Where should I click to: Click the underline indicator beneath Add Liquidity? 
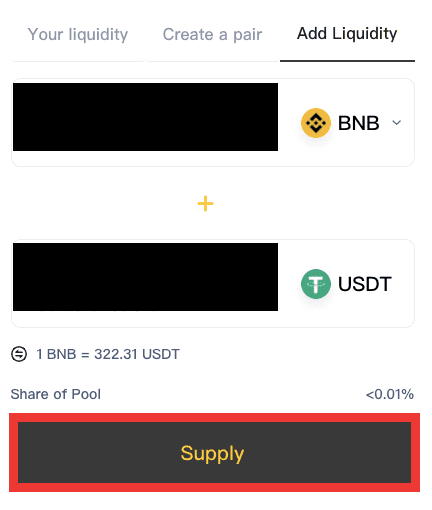pos(347,61)
